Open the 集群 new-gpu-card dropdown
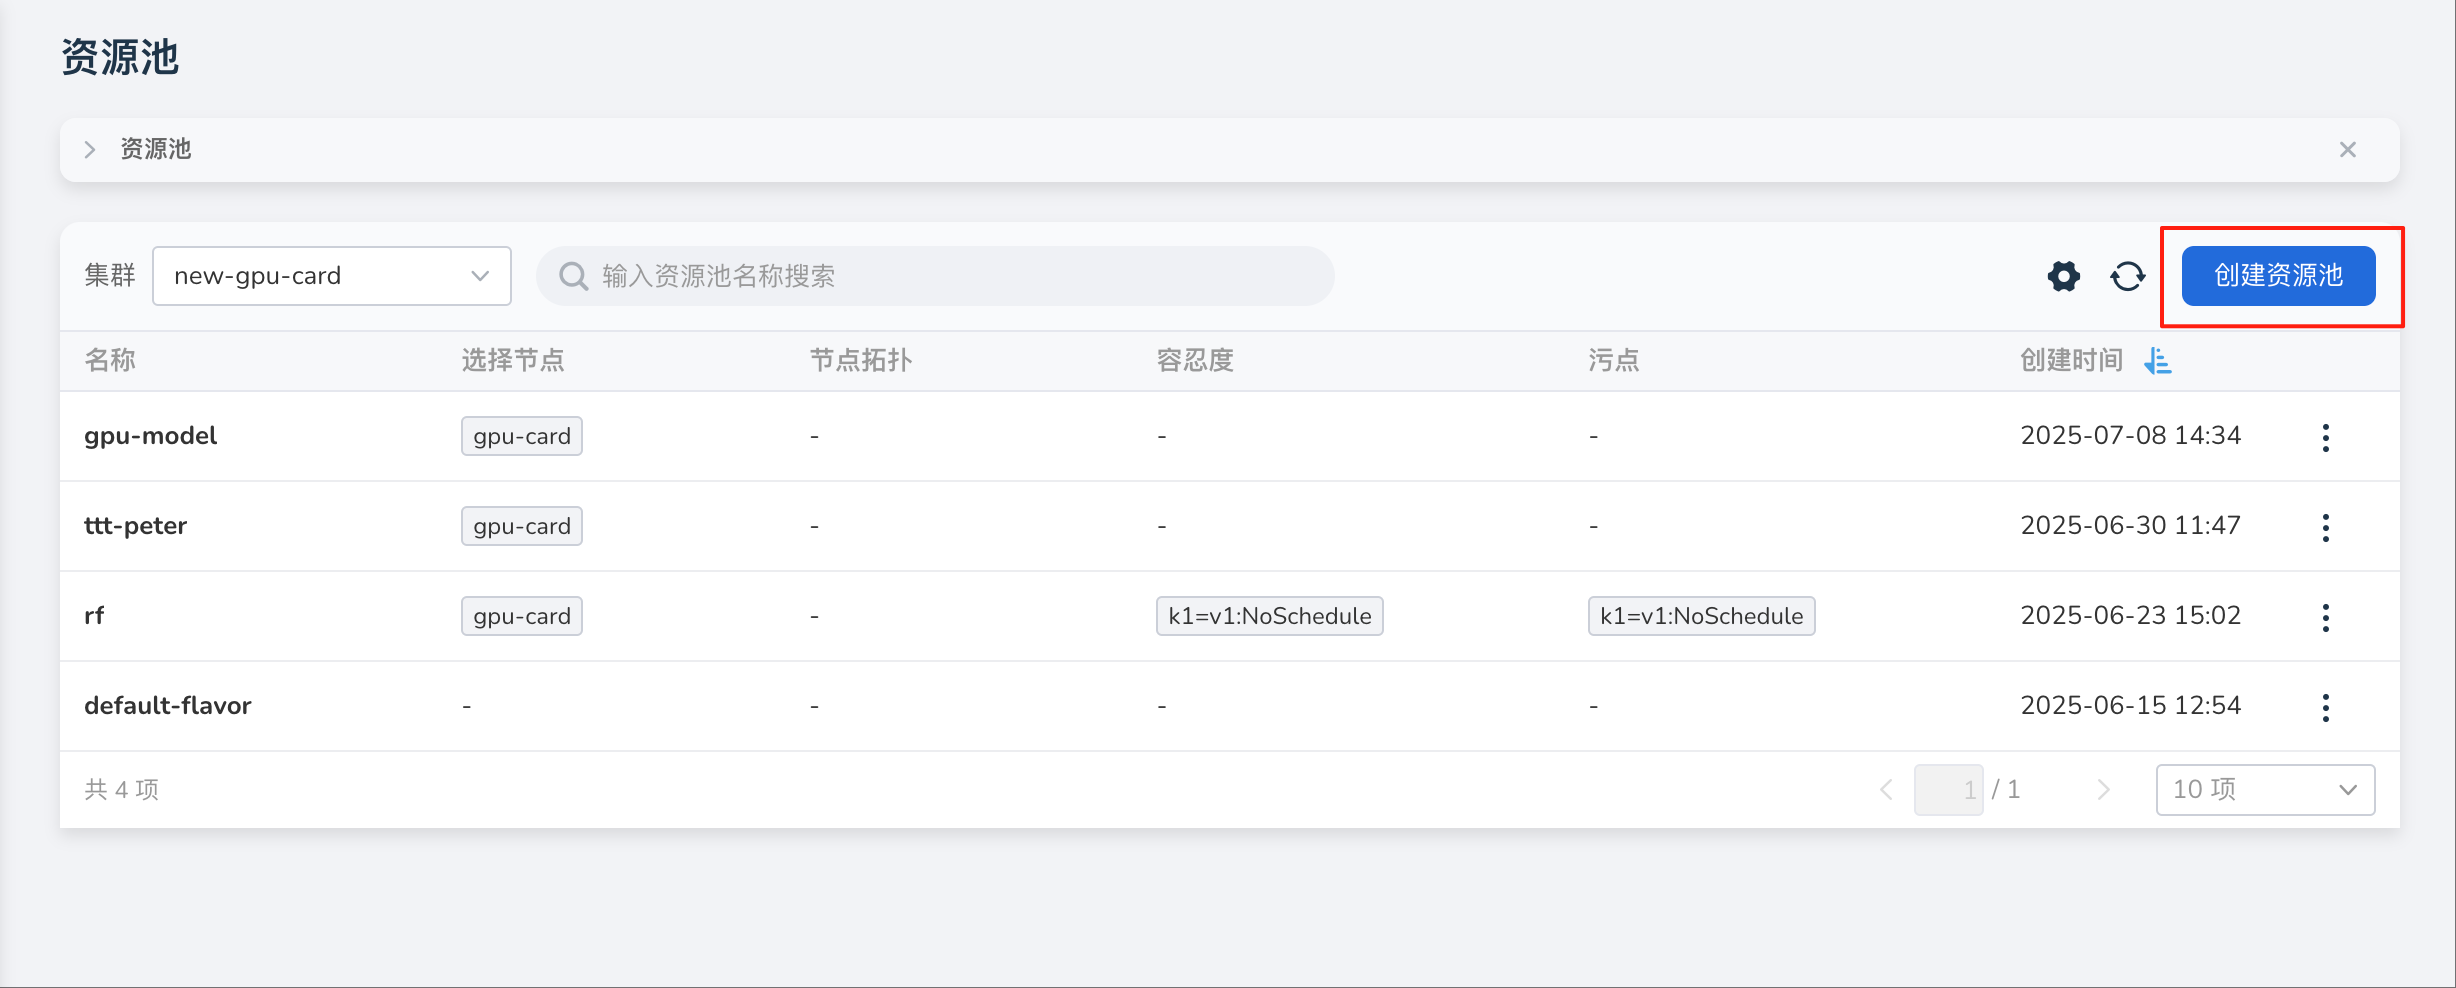 (x=331, y=276)
